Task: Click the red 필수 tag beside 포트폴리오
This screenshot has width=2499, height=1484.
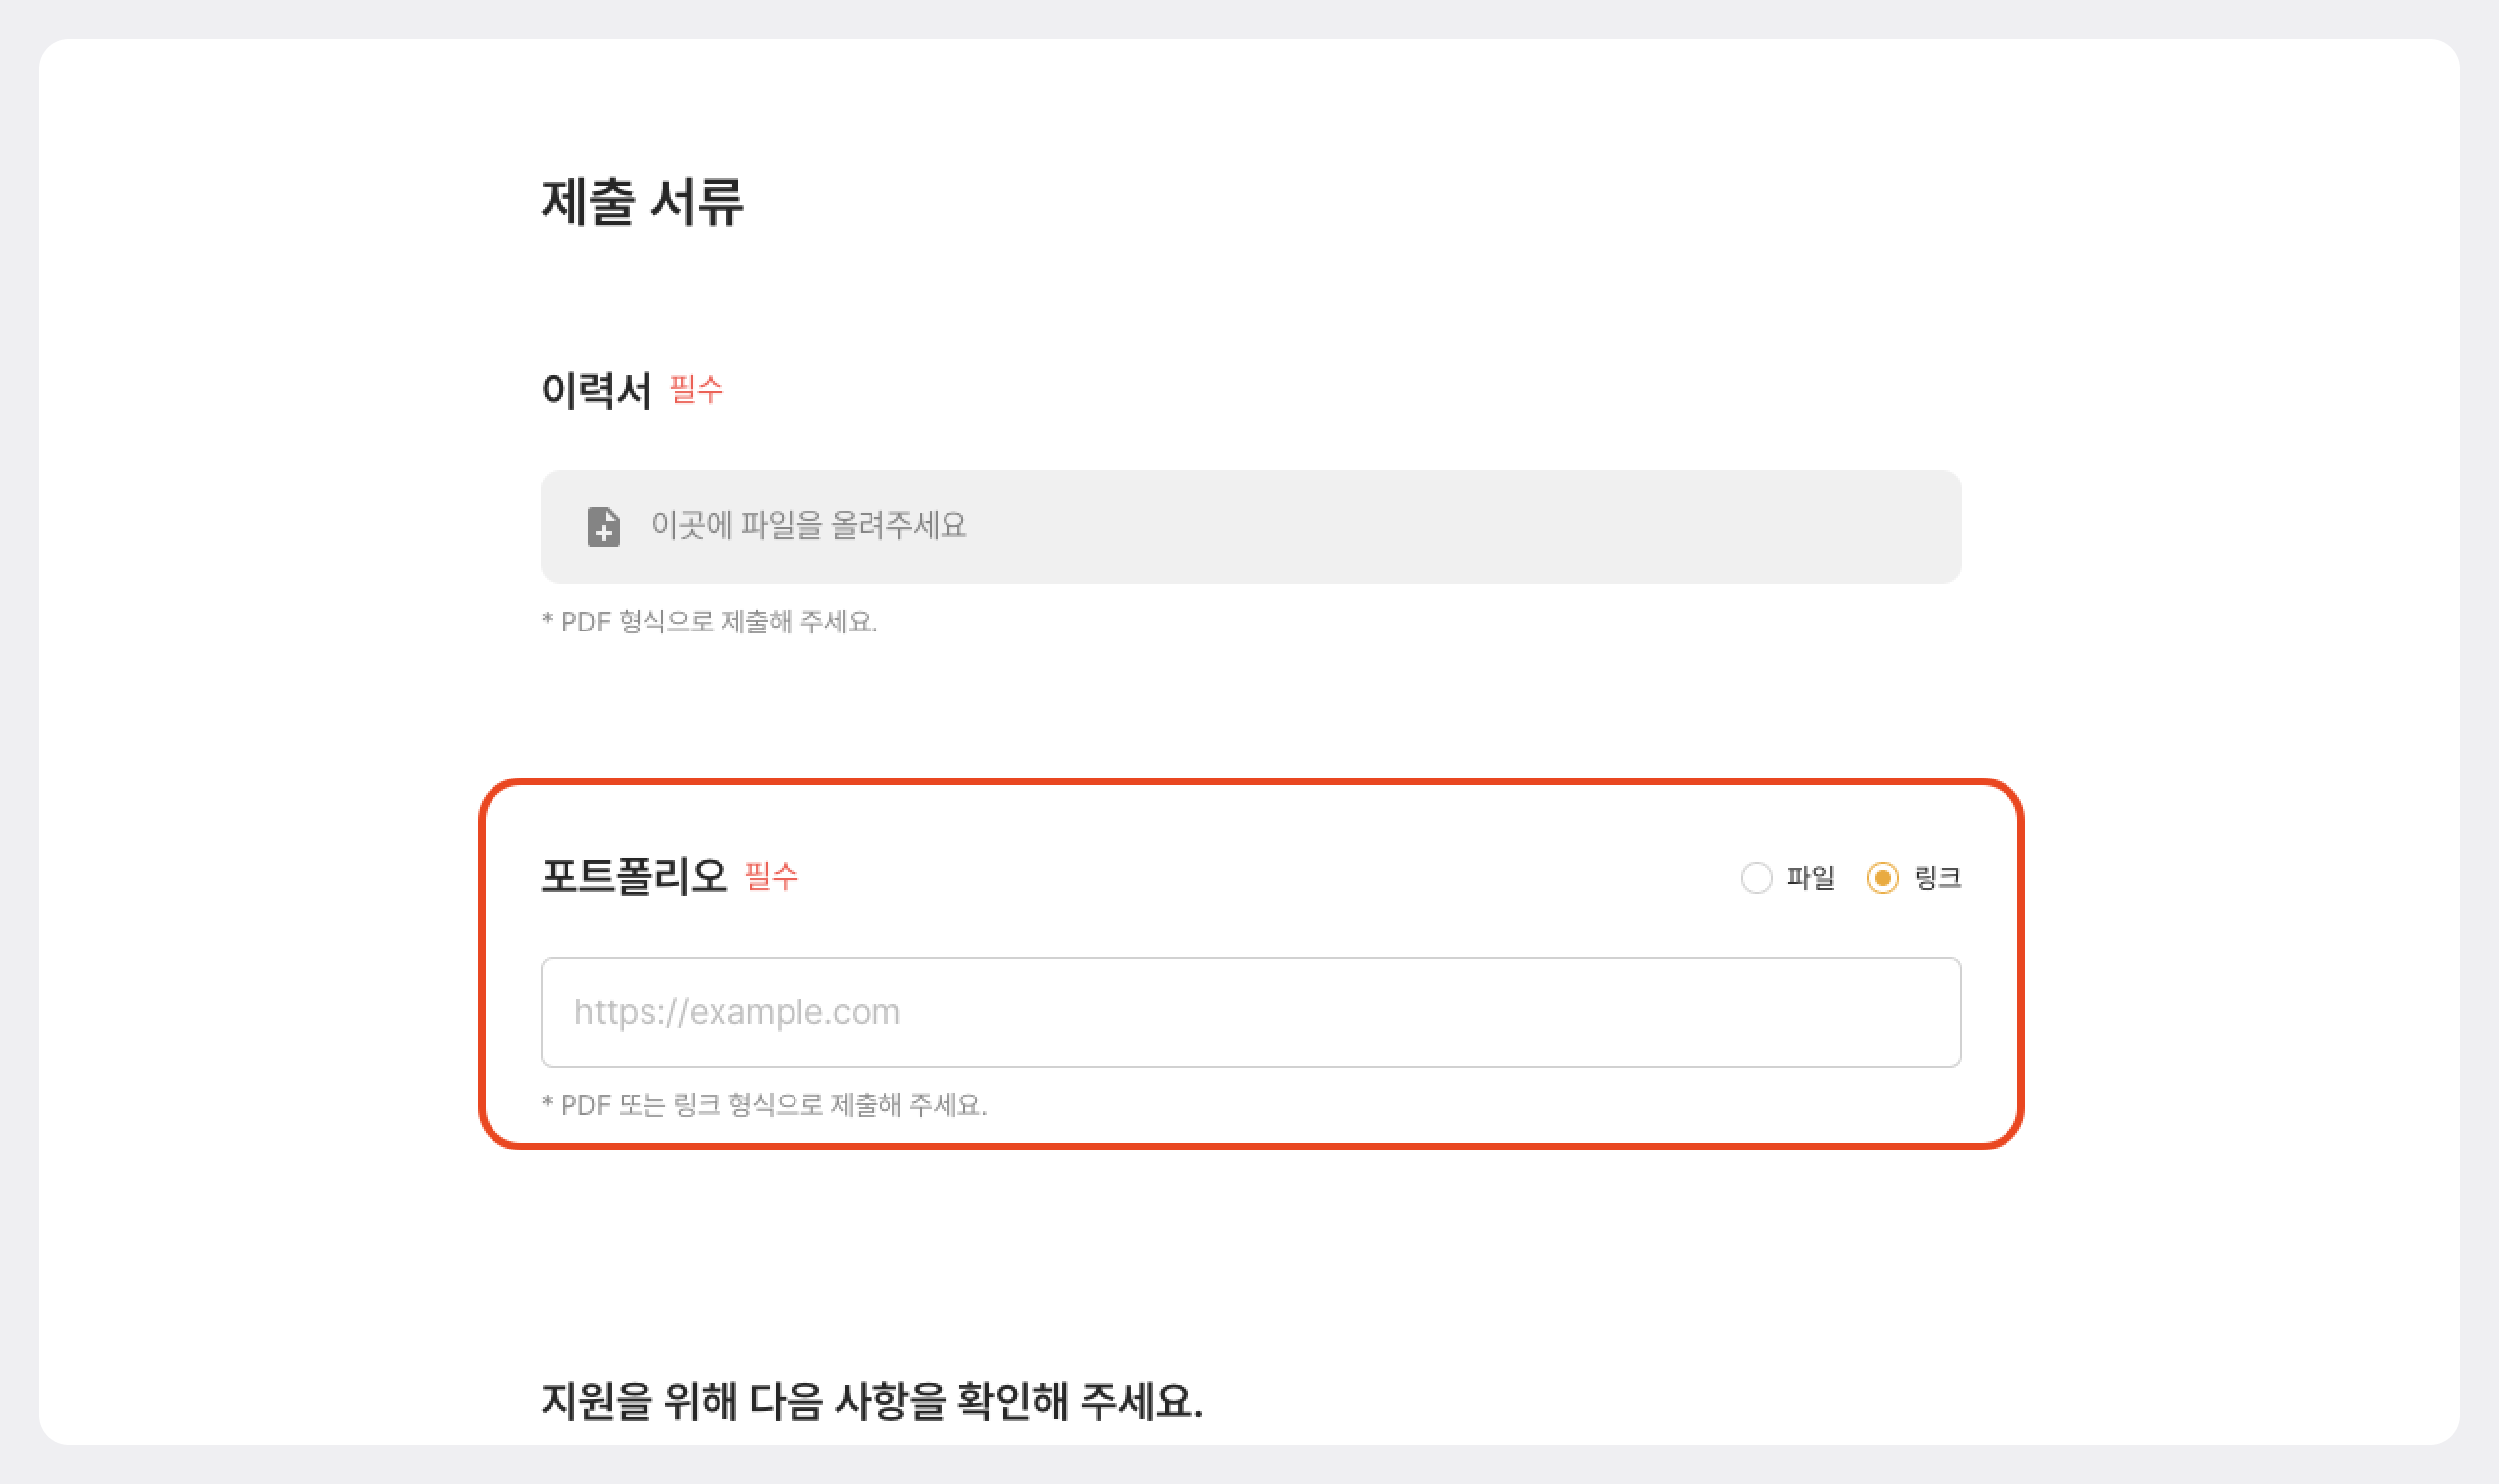Action: pos(771,876)
